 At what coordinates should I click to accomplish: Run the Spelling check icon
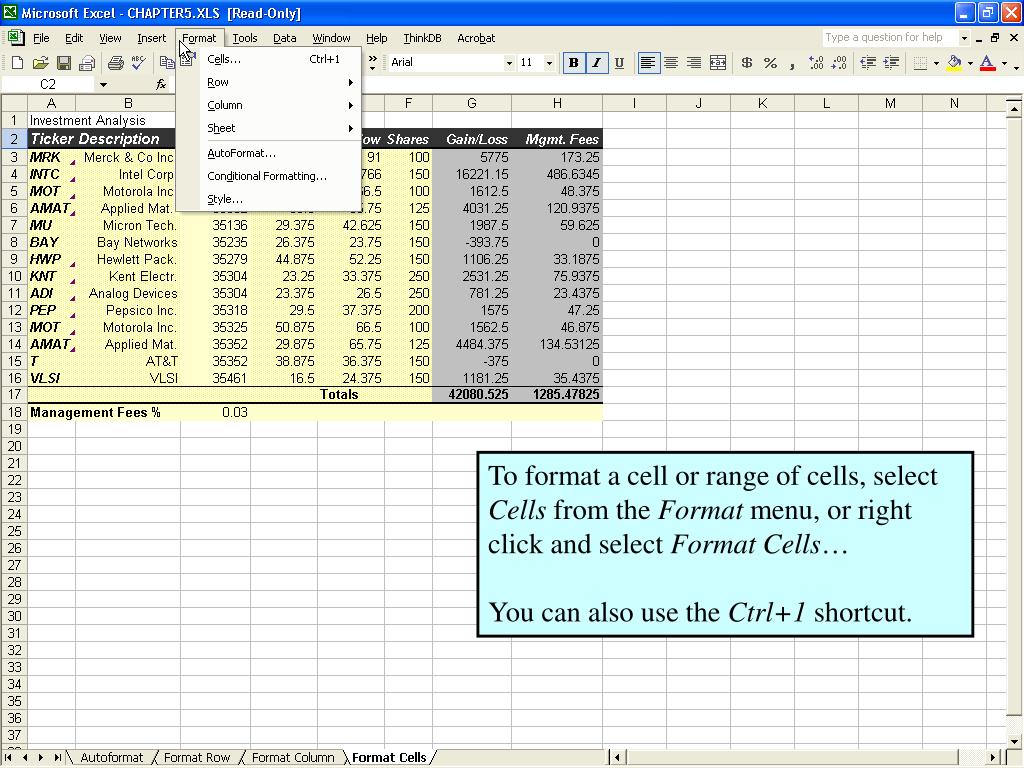coord(138,63)
